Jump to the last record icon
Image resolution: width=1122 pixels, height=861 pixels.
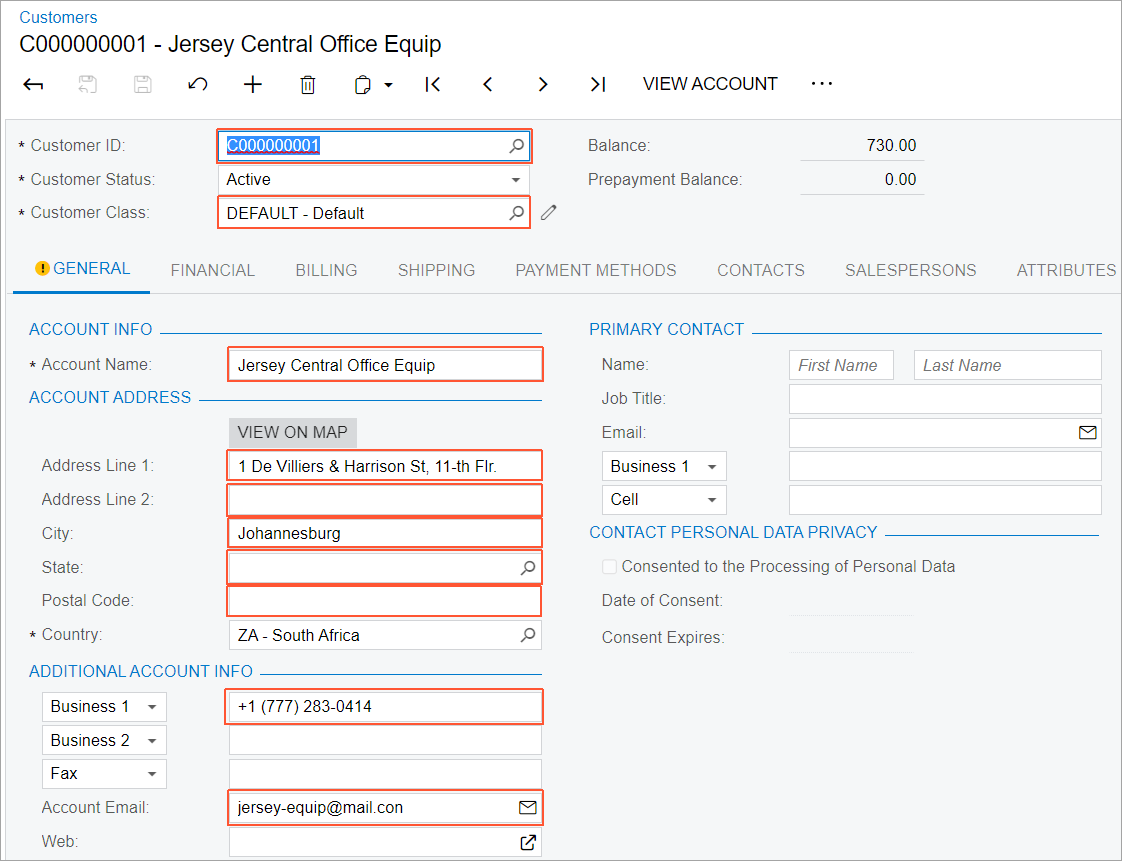[x=598, y=85]
